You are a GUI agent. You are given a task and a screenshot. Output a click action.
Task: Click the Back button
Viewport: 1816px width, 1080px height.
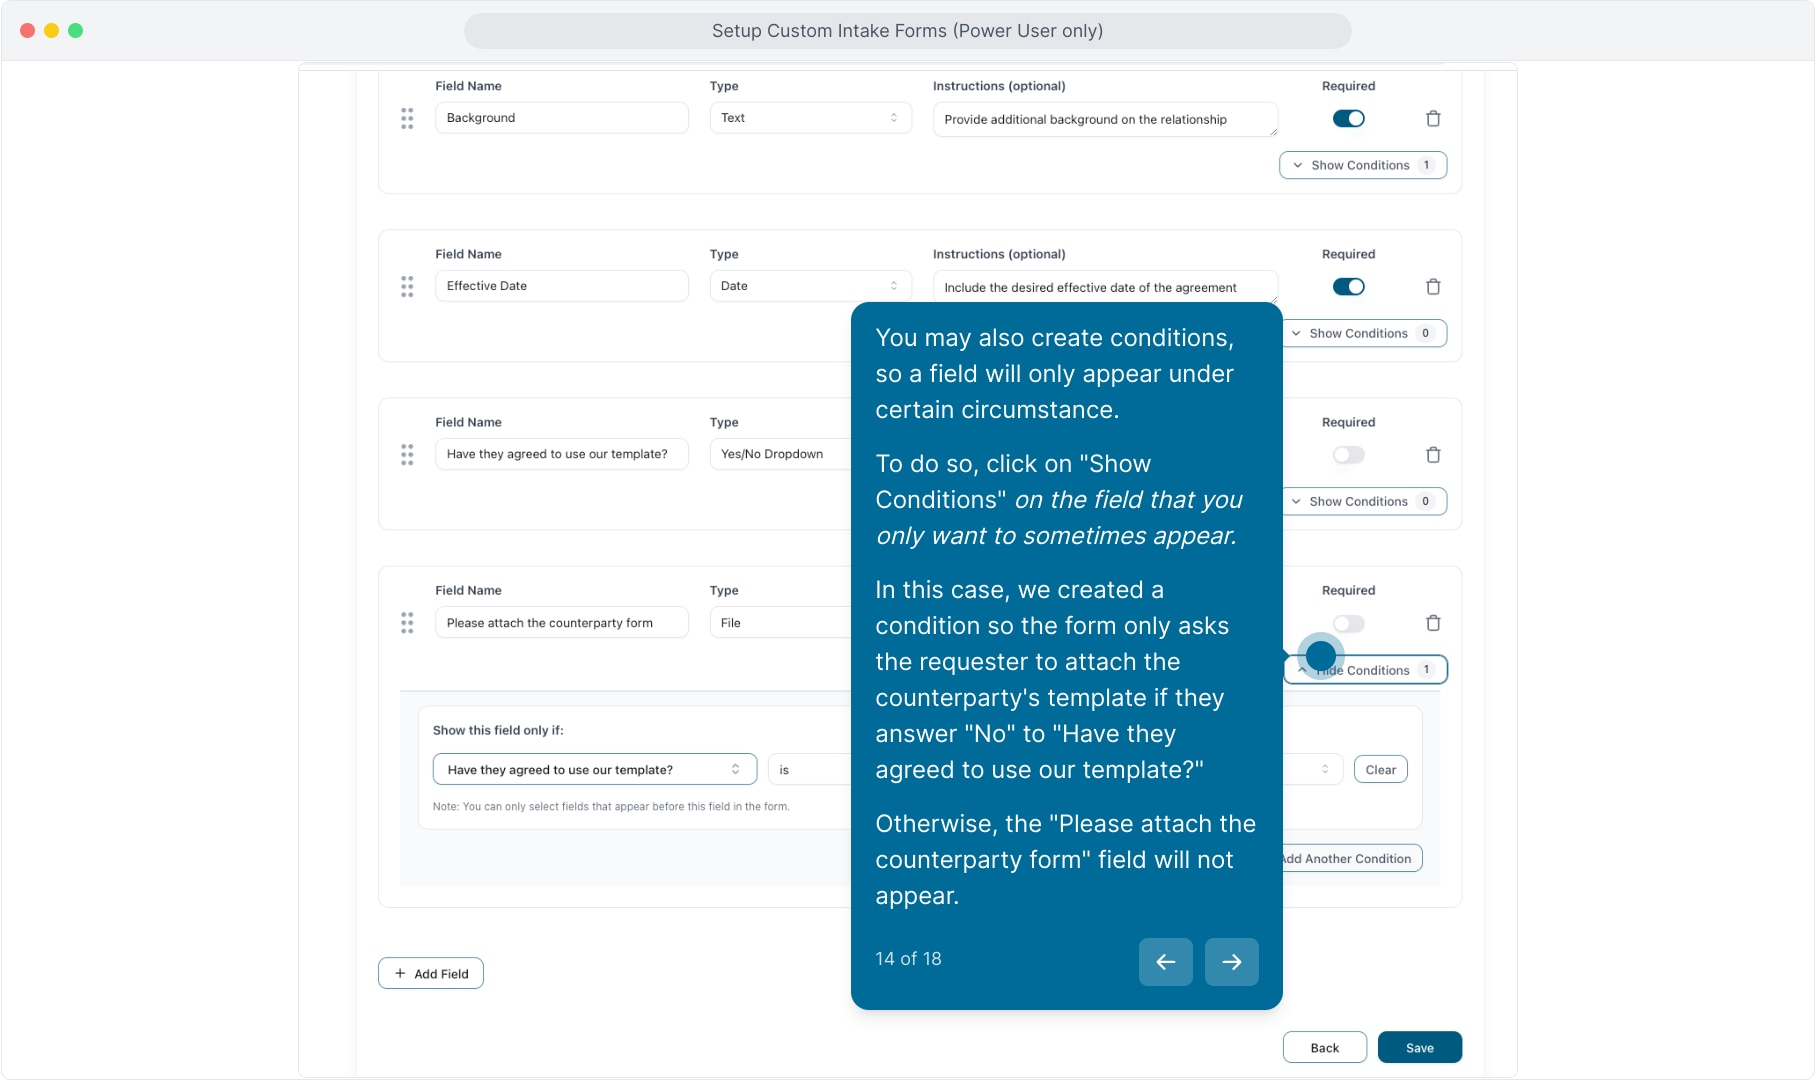pyautogui.click(x=1324, y=1047)
